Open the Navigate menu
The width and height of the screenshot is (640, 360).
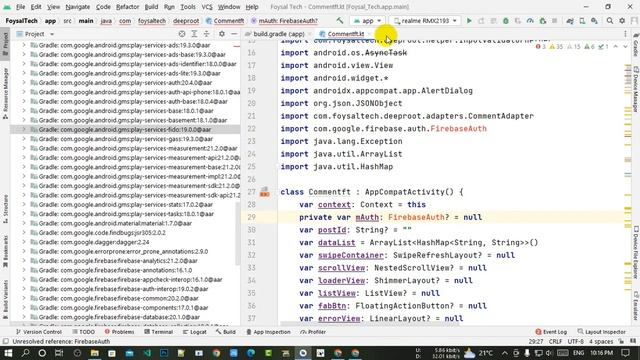[x=78, y=7]
